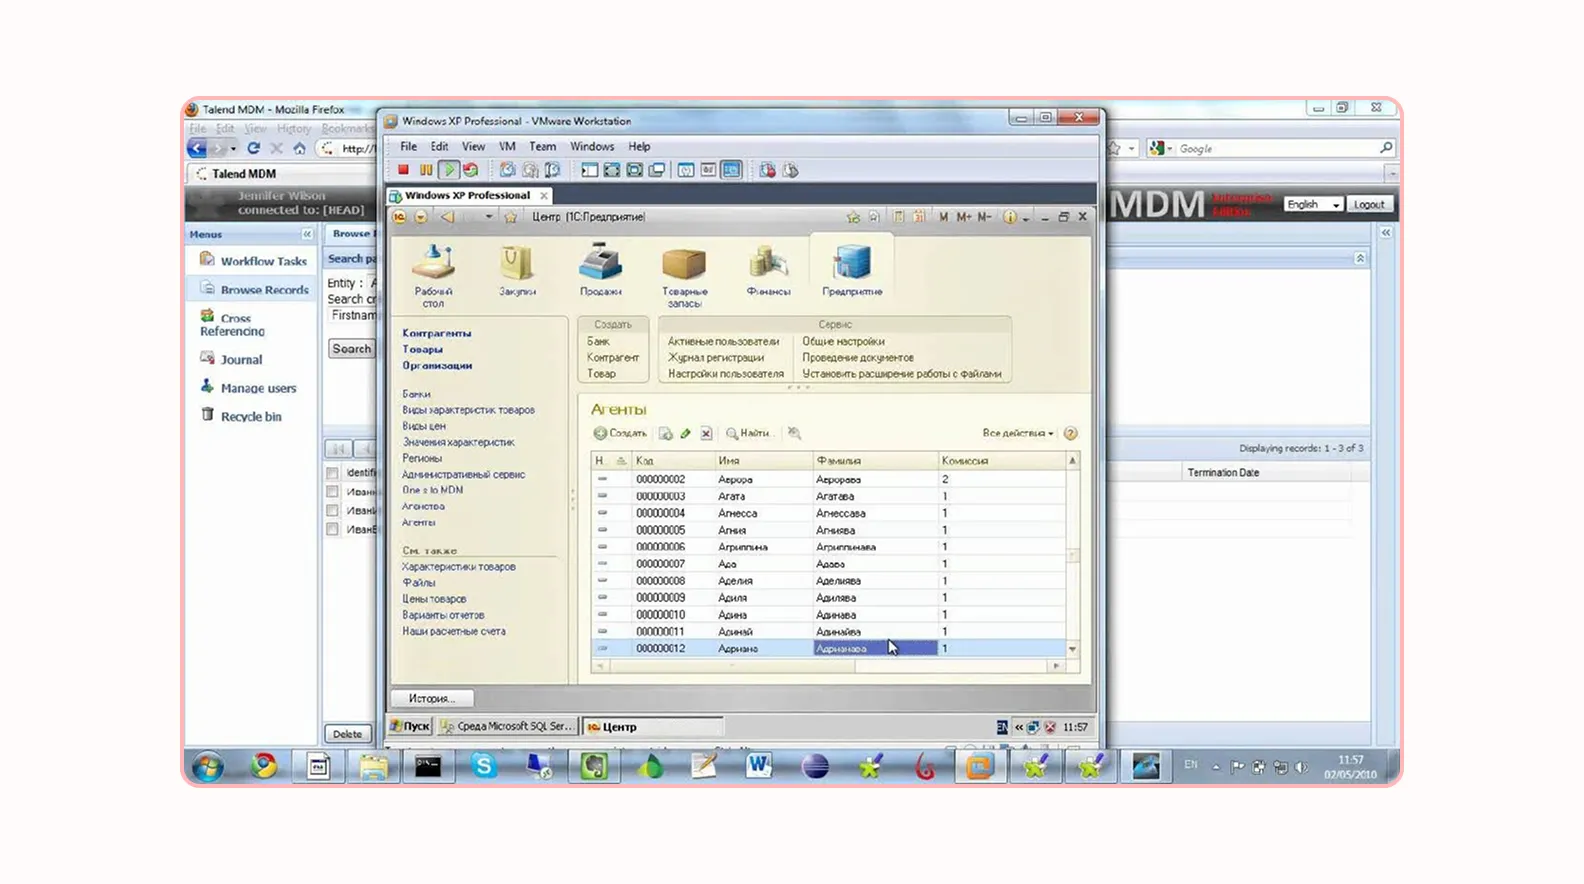The height and width of the screenshot is (884, 1584).
Task: Click the edit pencil icon in Агенты toolbar
Action: click(686, 433)
